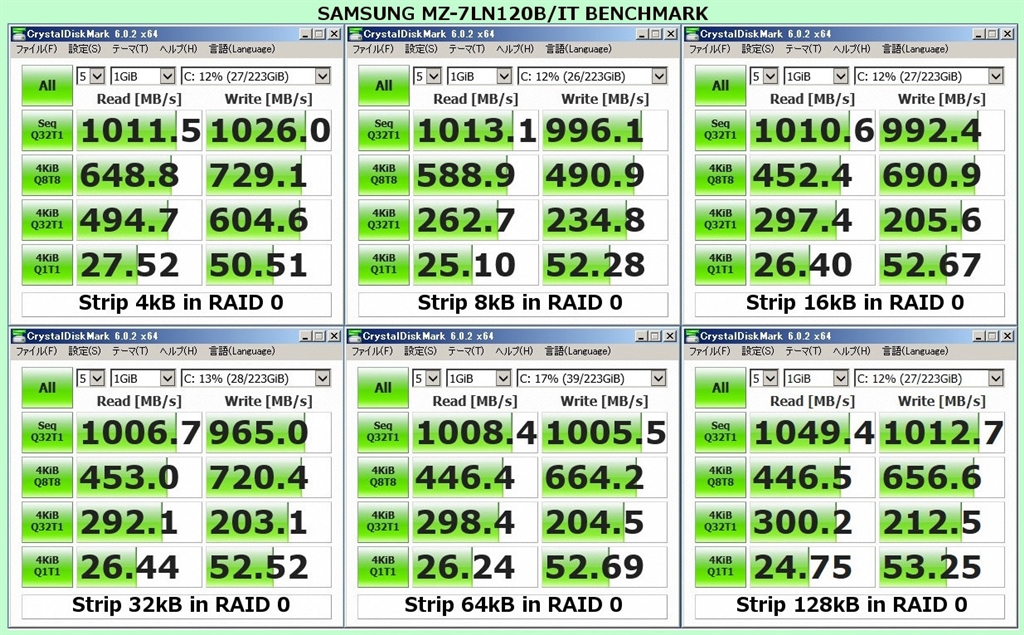This screenshot has height=635, width=1024.
Task: Open 1GiB size dropdown in Strip 4kB window
Action: click(x=142, y=76)
